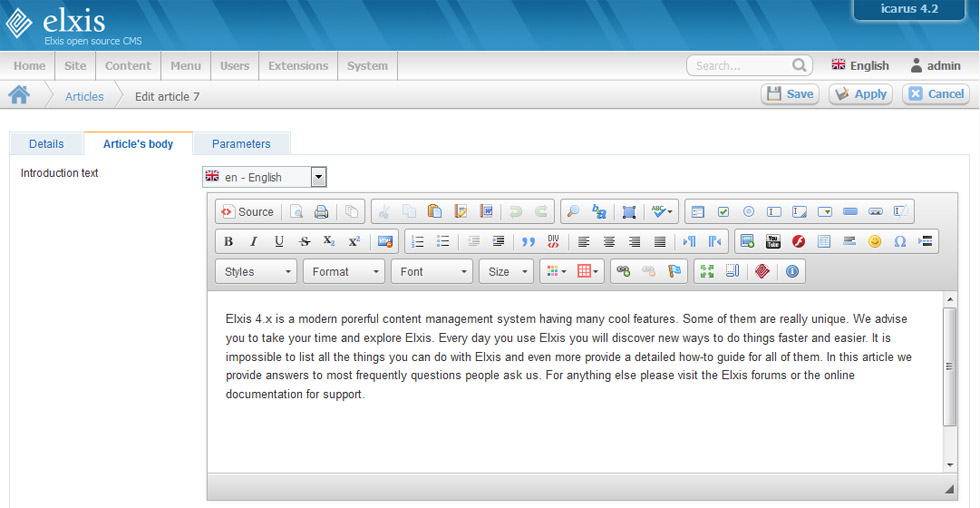Toggle underline formatting
Screen dimensions: 980x508
click(279, 242)
